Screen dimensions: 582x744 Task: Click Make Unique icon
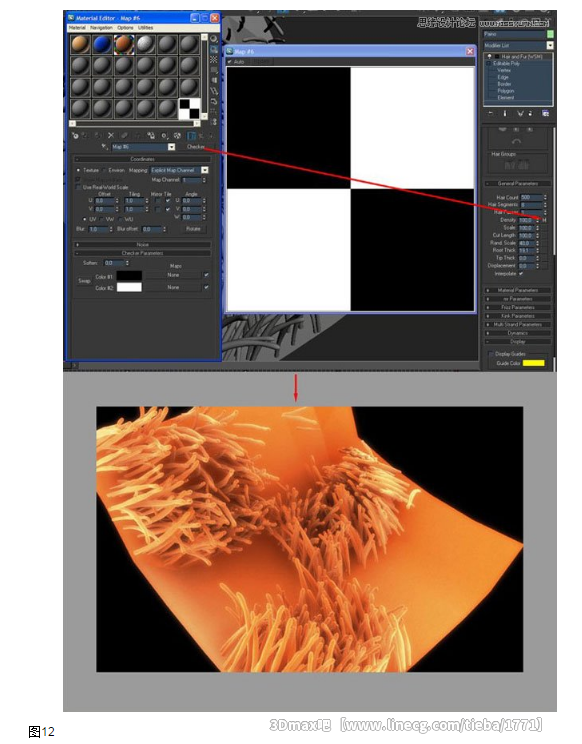(124, 136)
